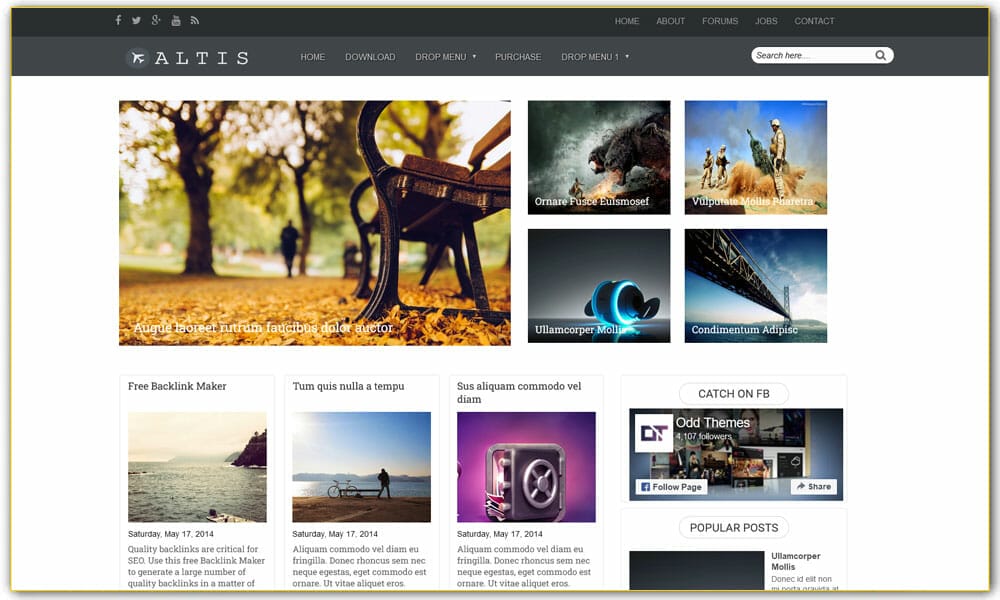The width and height of the screenshot is (1000, 600).
Task: Click the Facebook icon in the top bar
Action: 118,19
